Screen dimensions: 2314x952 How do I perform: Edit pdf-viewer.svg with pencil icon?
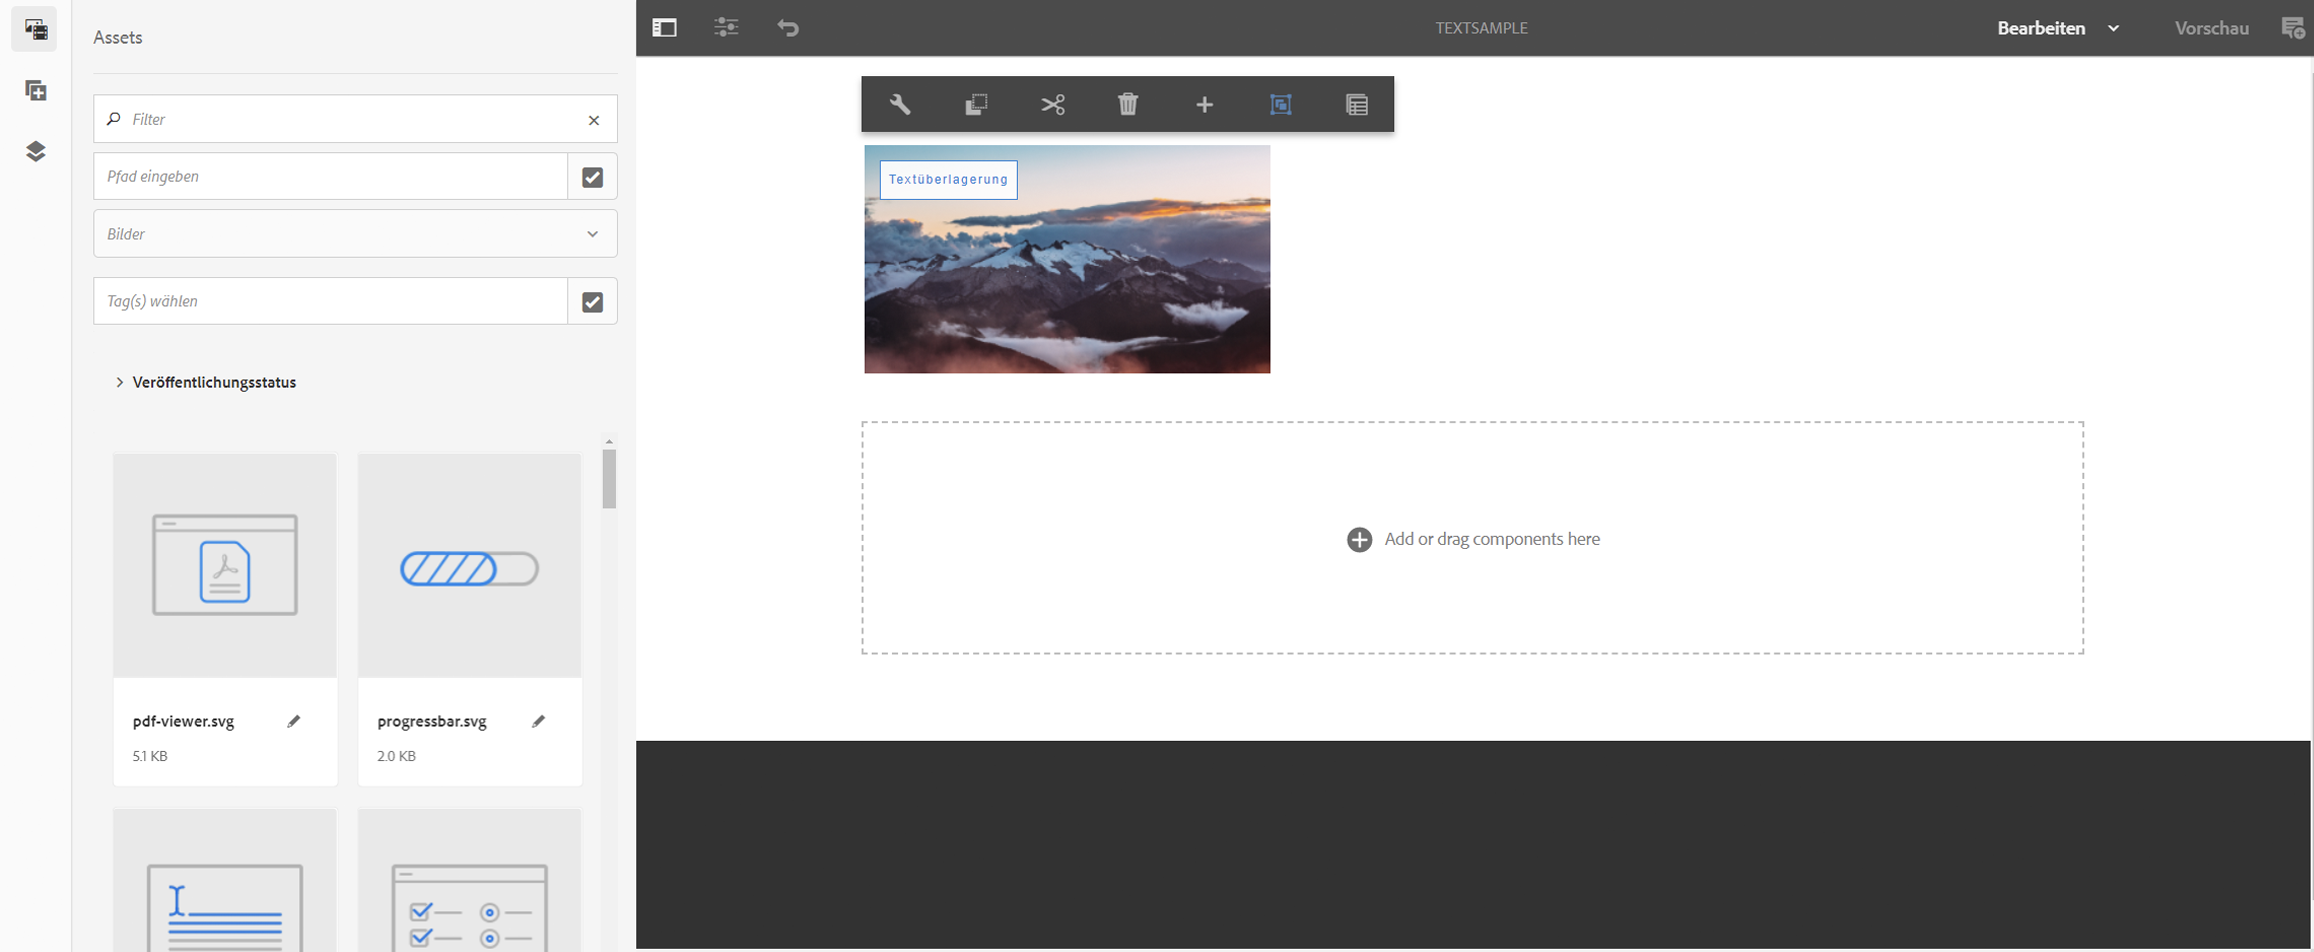point(294,721)
